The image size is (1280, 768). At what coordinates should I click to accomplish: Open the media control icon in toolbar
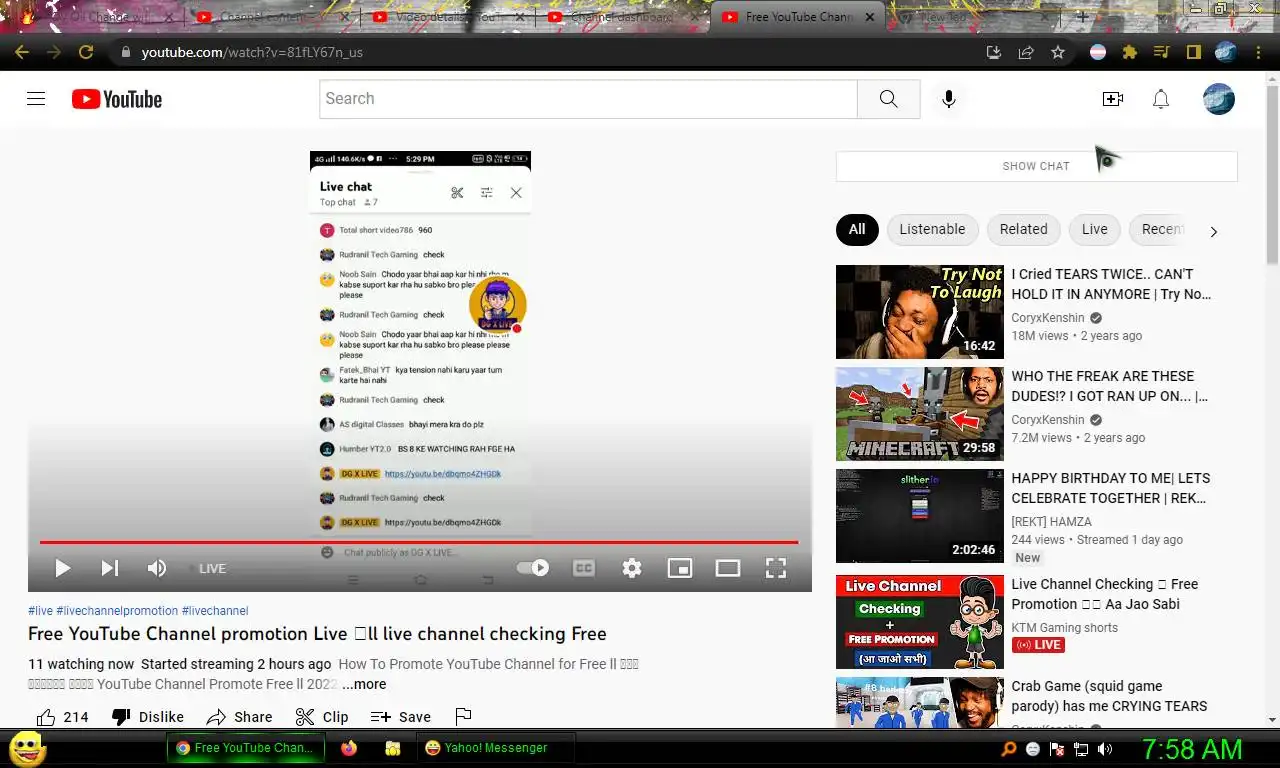click(1161, 52)
